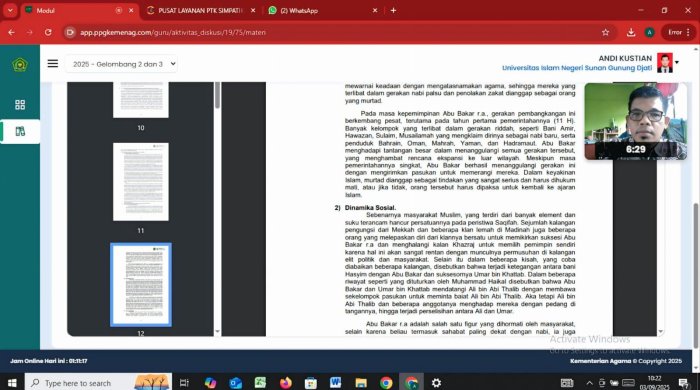The image size is (700, 390).
Task: Switch to PUSAT LAYANAN PTK SIMPATIKA tab
Action: tap(200, 10)
